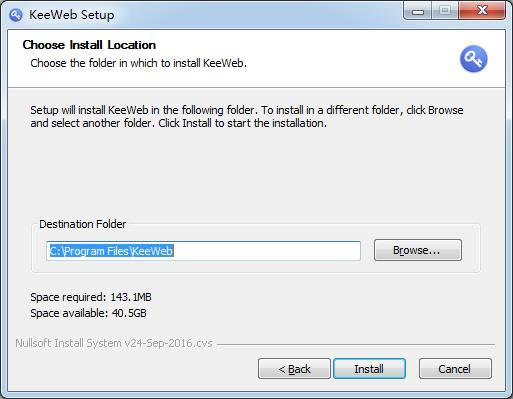513x399 pixels.
Task: Click the KeeWeb Setup window title text
Action: coord(72,15)
